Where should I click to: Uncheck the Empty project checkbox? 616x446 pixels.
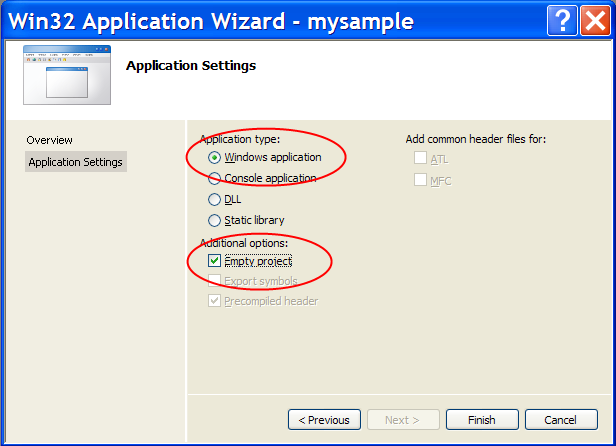coord(214,261)
